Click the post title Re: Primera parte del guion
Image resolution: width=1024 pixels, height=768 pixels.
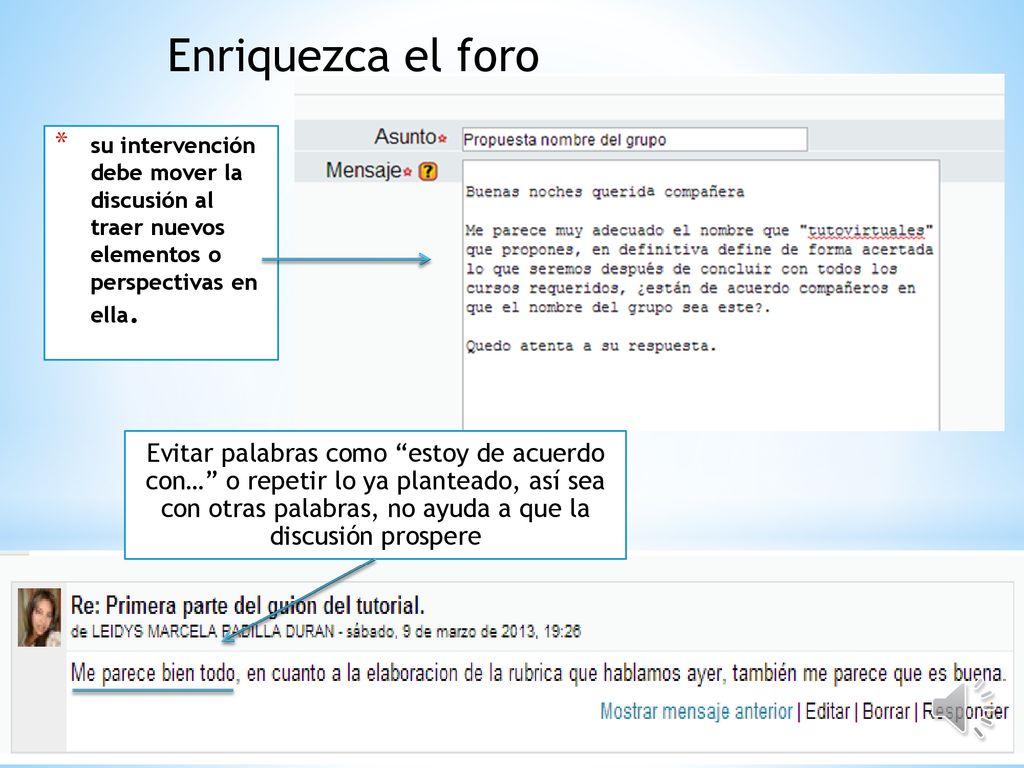click(x=248, y=605)
